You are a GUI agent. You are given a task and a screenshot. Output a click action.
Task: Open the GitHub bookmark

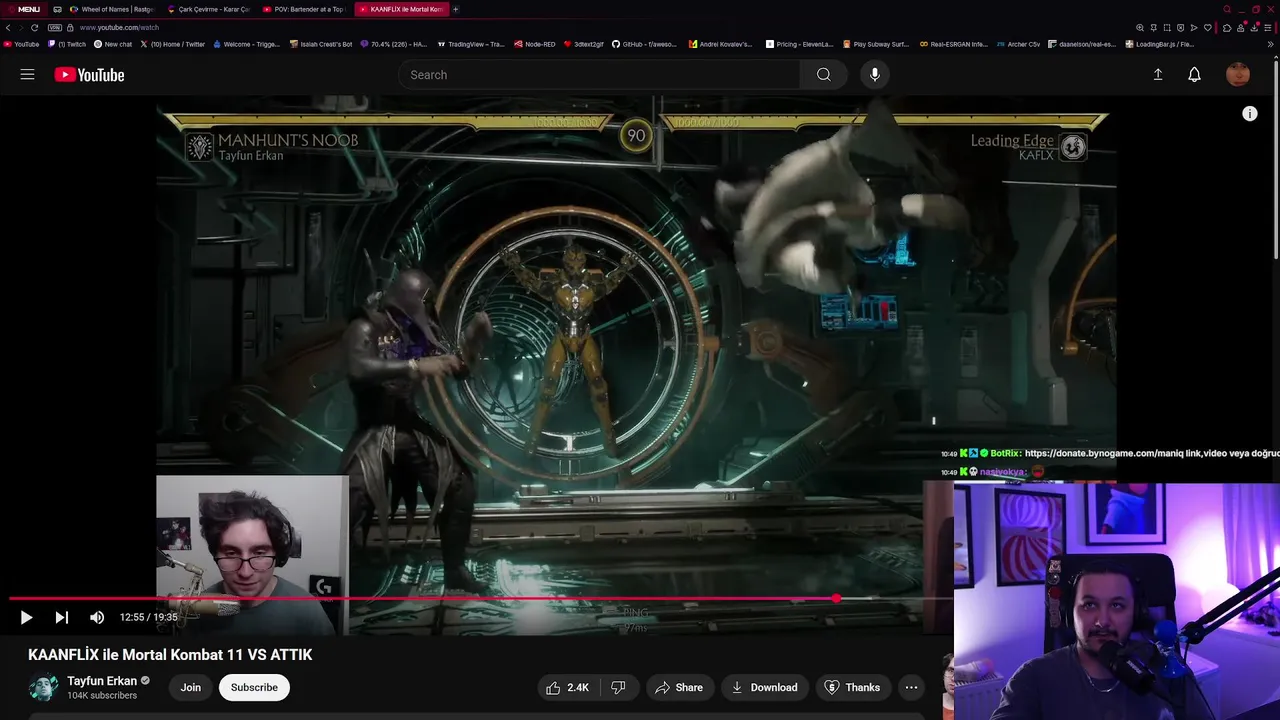[644, 44]
